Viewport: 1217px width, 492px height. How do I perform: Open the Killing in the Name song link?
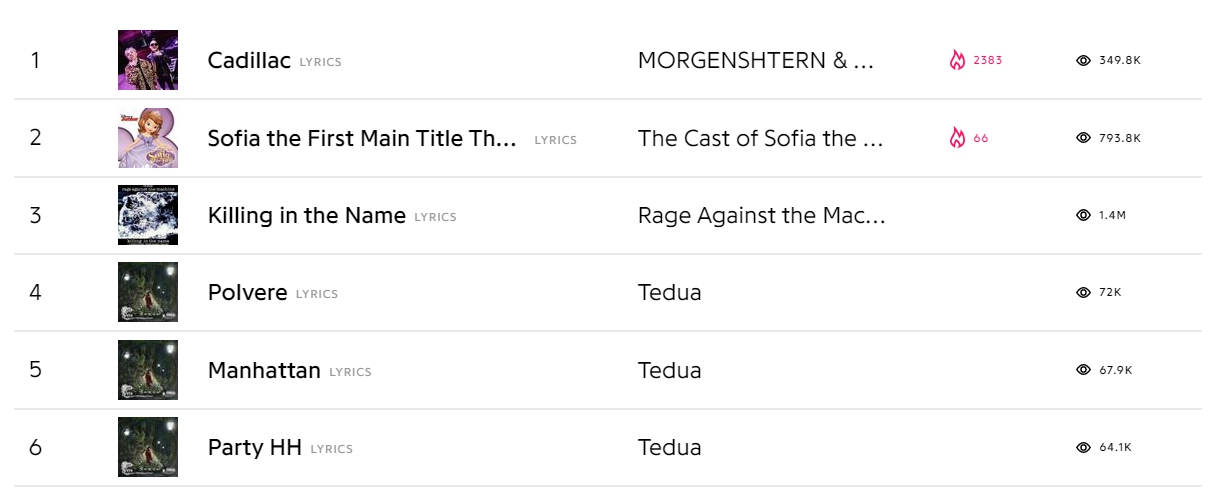coord(306,216)
